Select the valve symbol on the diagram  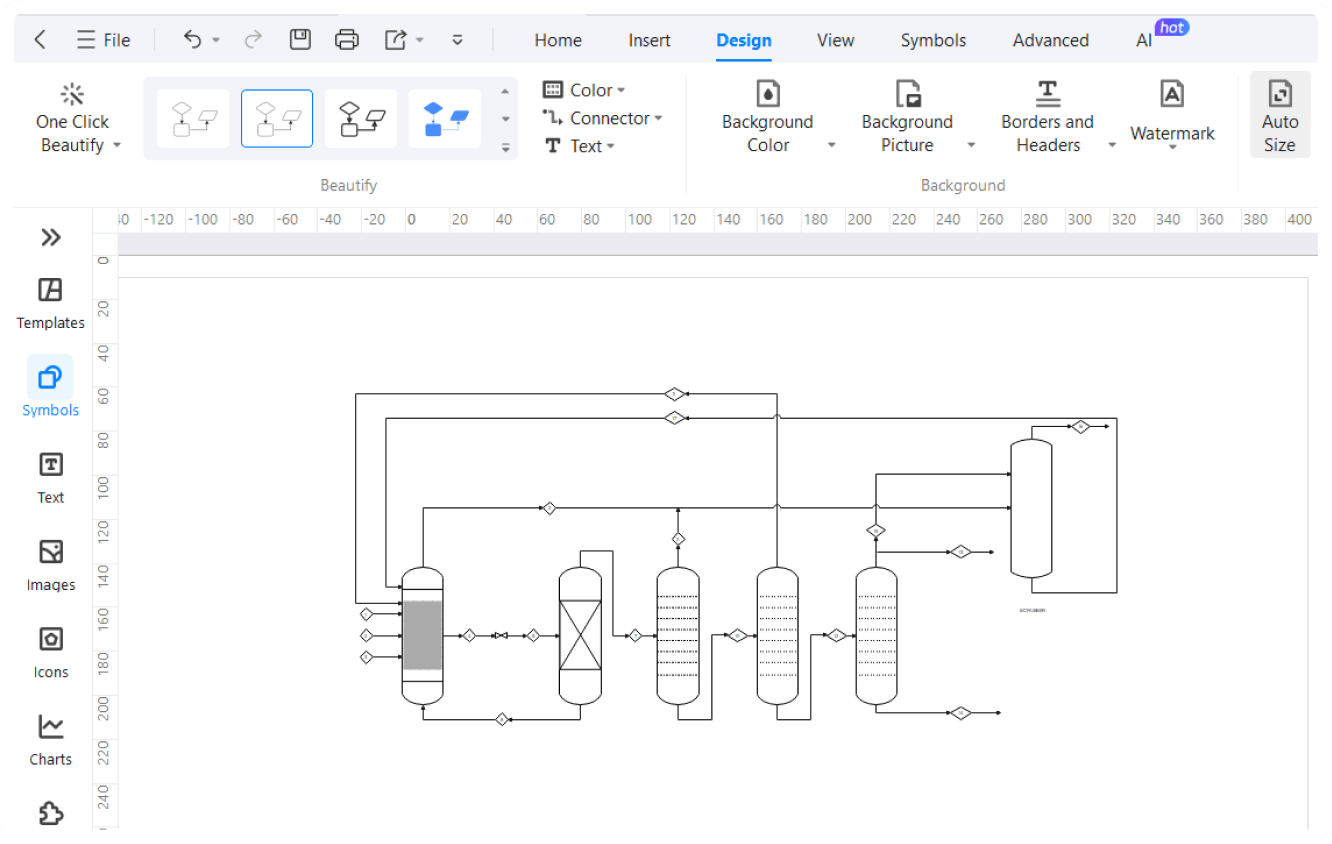(x=501, y=635)
